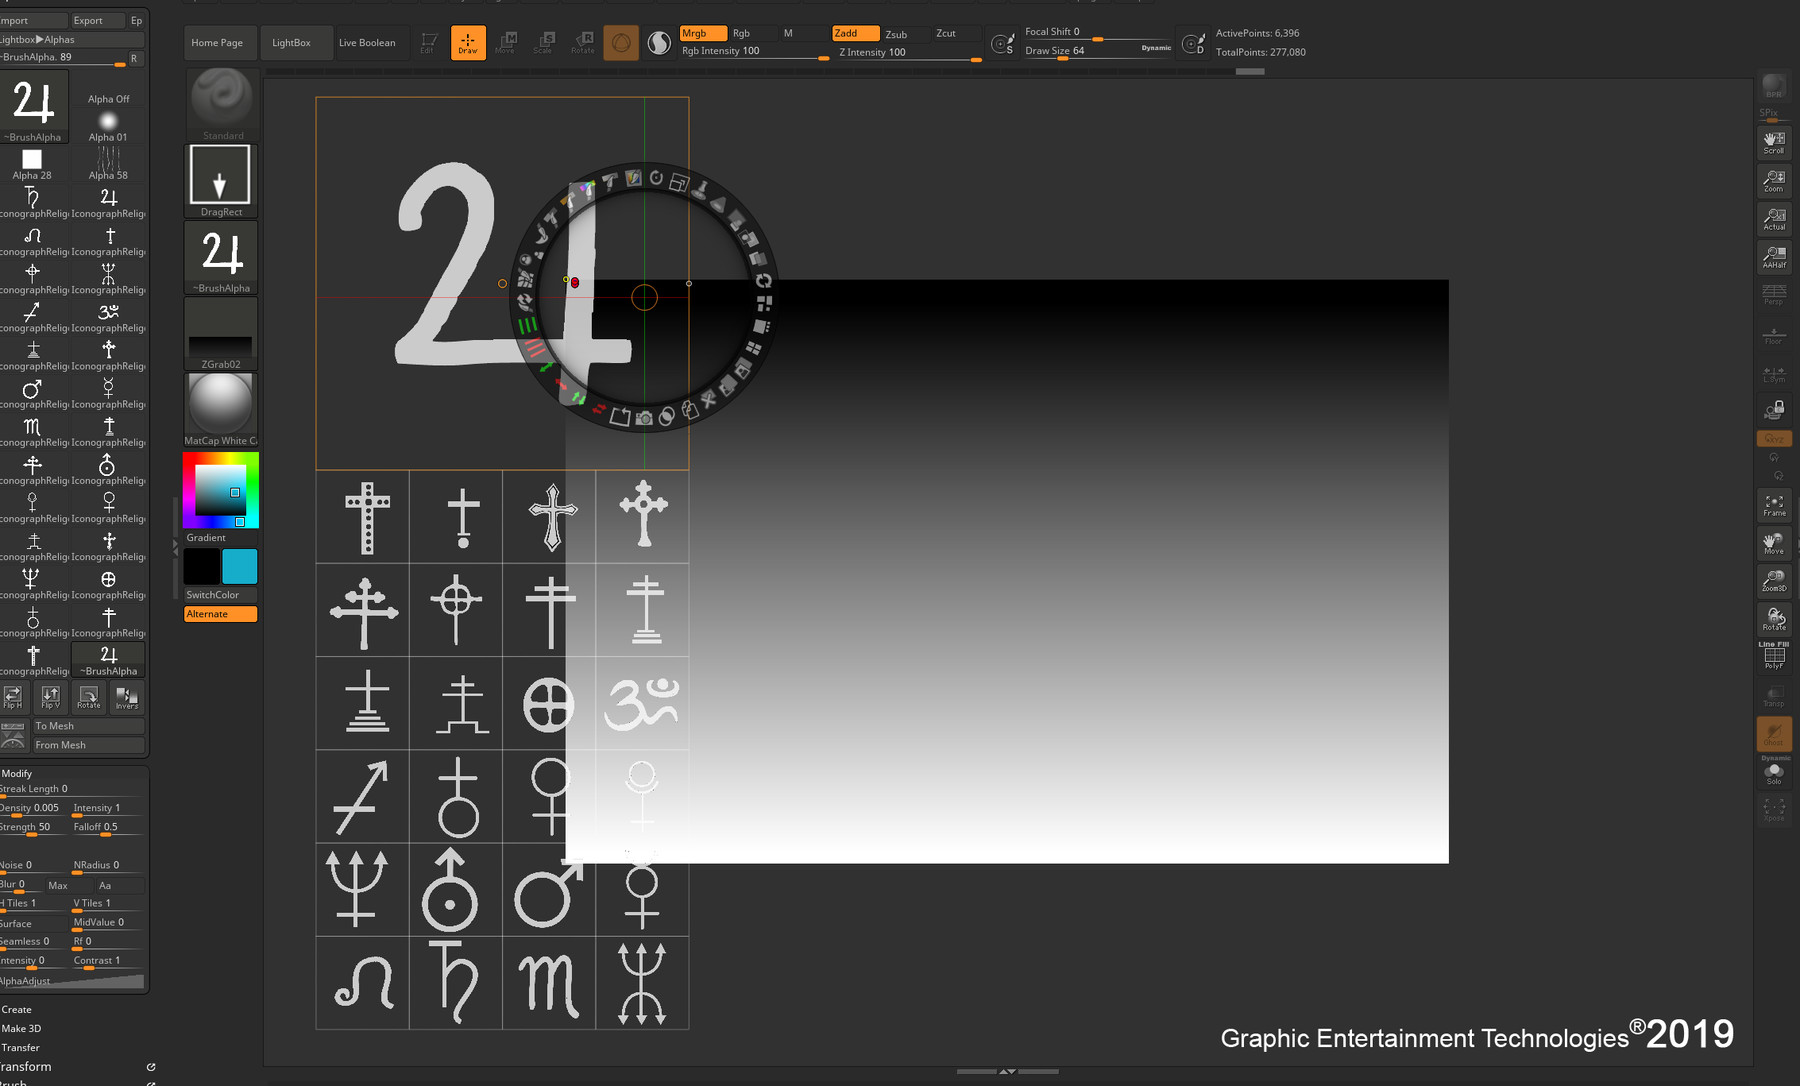The image size is (1800, 1086).
Task: Click the Zoom3D icon
Action: pyautogui.click(x=1774, y=581)
